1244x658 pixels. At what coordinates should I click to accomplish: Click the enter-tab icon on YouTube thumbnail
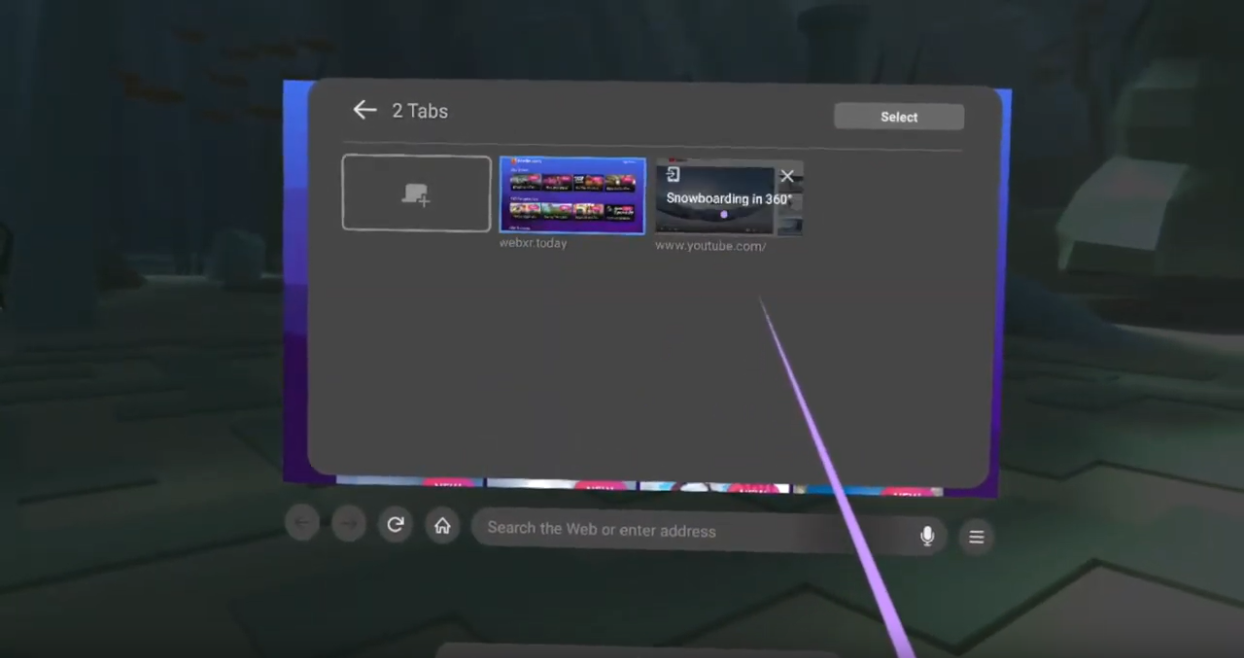click(673, 175)
